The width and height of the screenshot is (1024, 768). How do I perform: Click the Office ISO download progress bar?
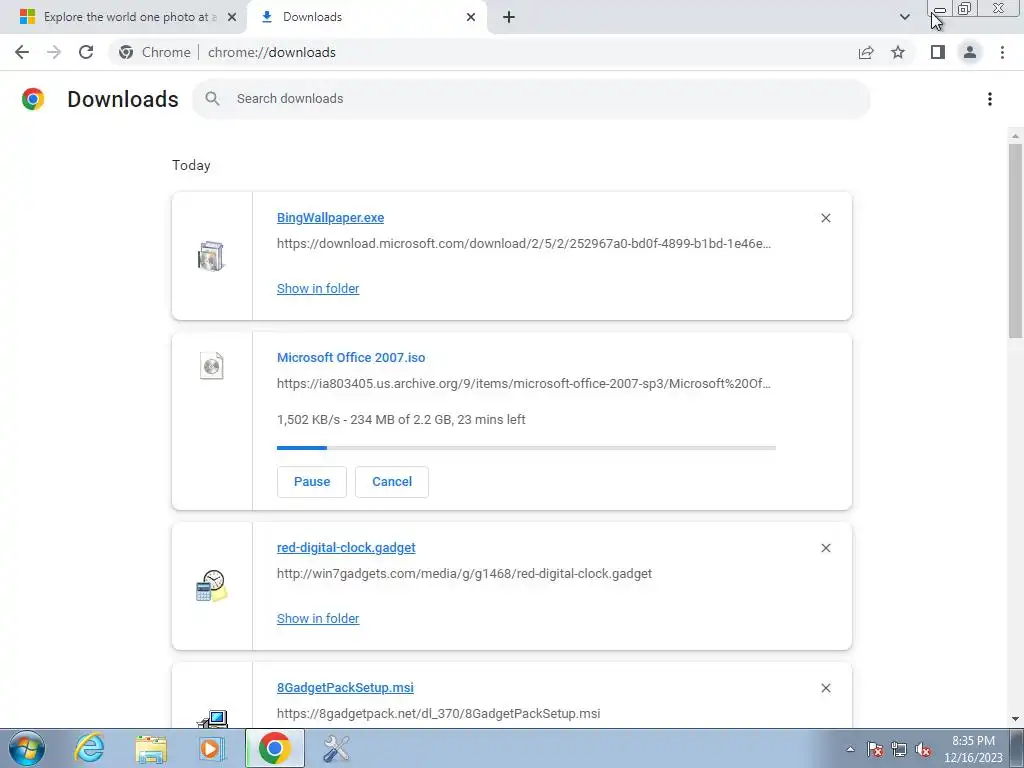coord(526,448)
